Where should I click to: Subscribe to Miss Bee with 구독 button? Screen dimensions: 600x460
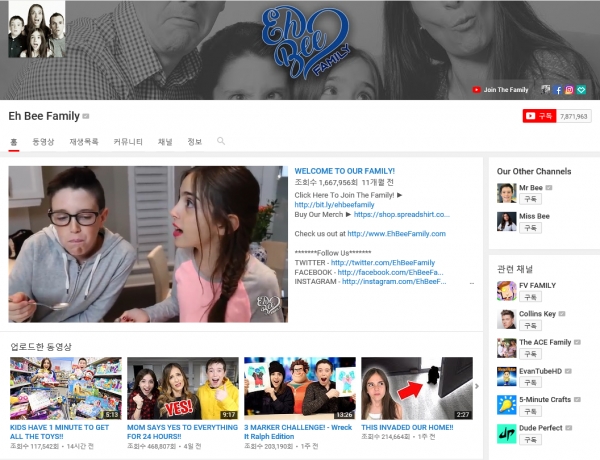(x=530, y=228)
